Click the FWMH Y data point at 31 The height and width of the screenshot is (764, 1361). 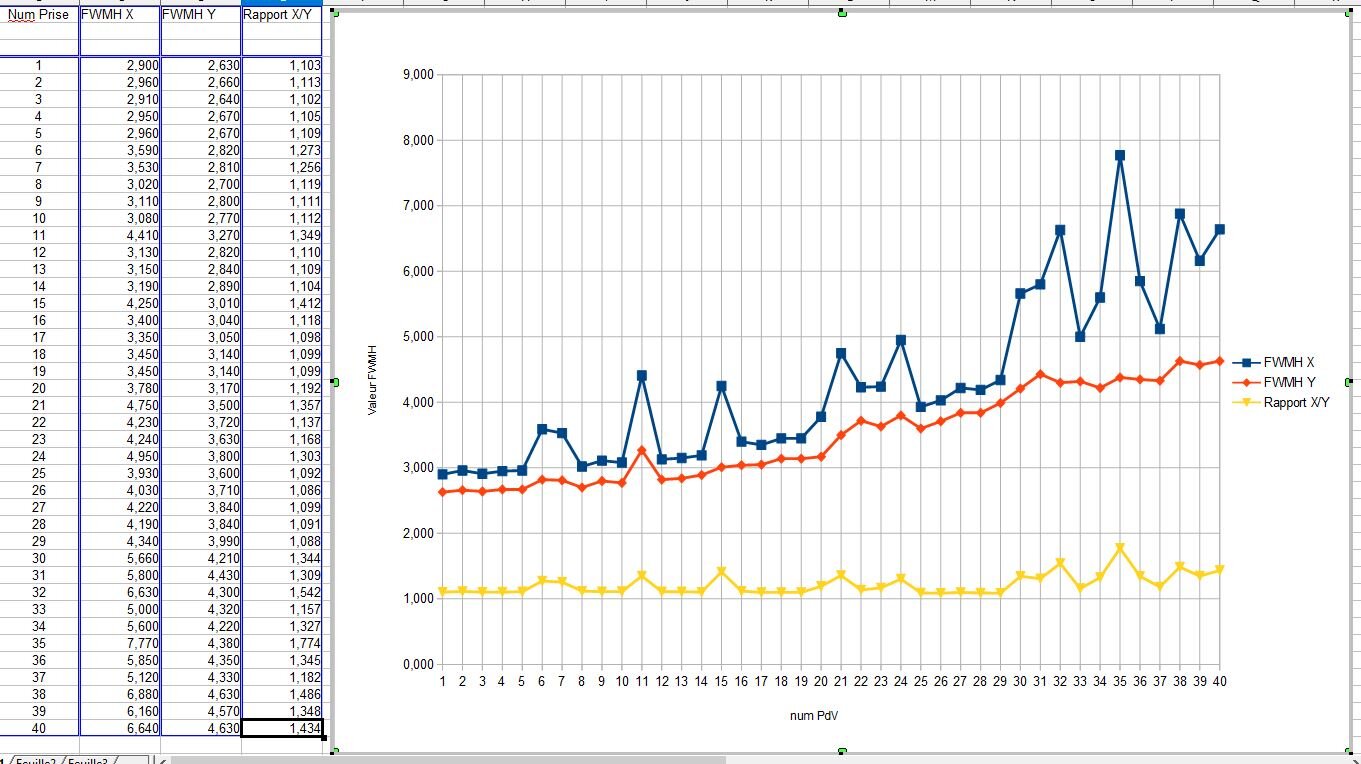[1040, 374]
